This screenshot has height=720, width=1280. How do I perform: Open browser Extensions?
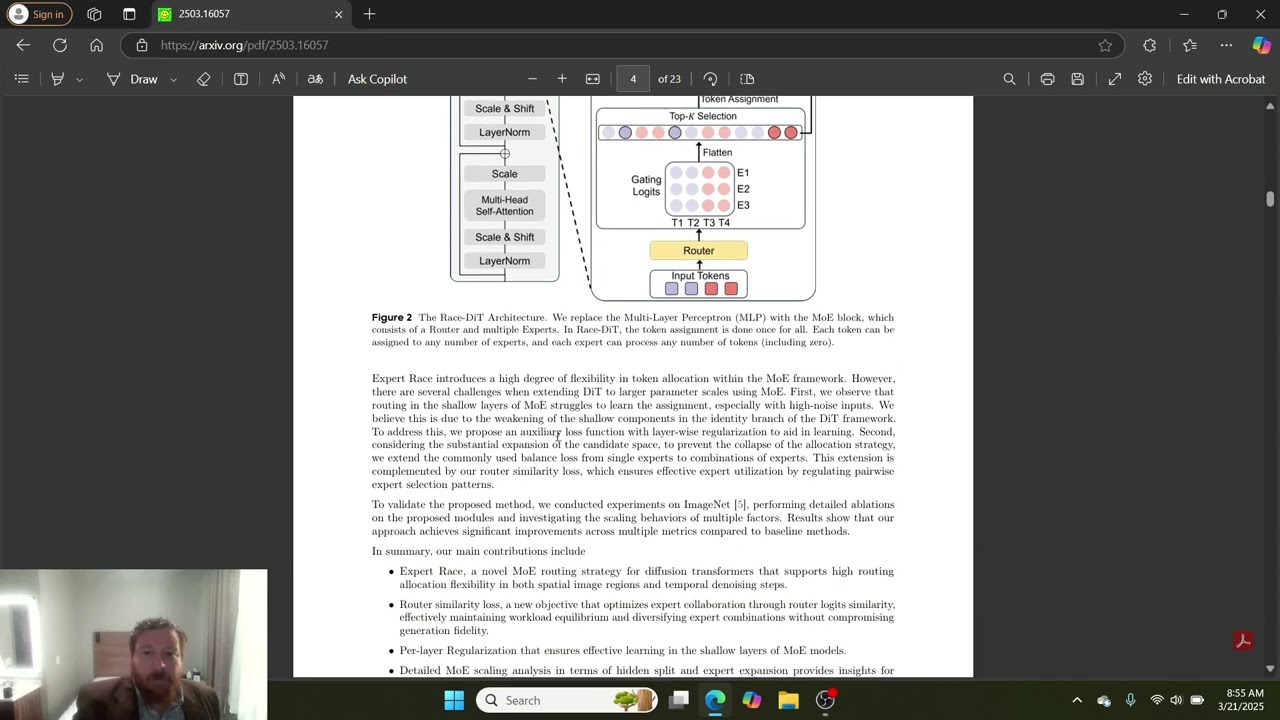pos(1149,45)
